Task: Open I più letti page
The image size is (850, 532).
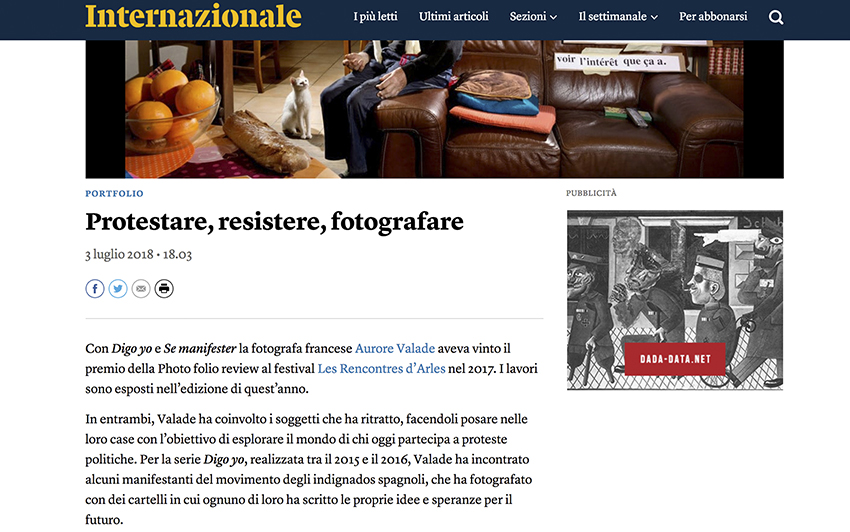Action: click(x=375, y=17)
